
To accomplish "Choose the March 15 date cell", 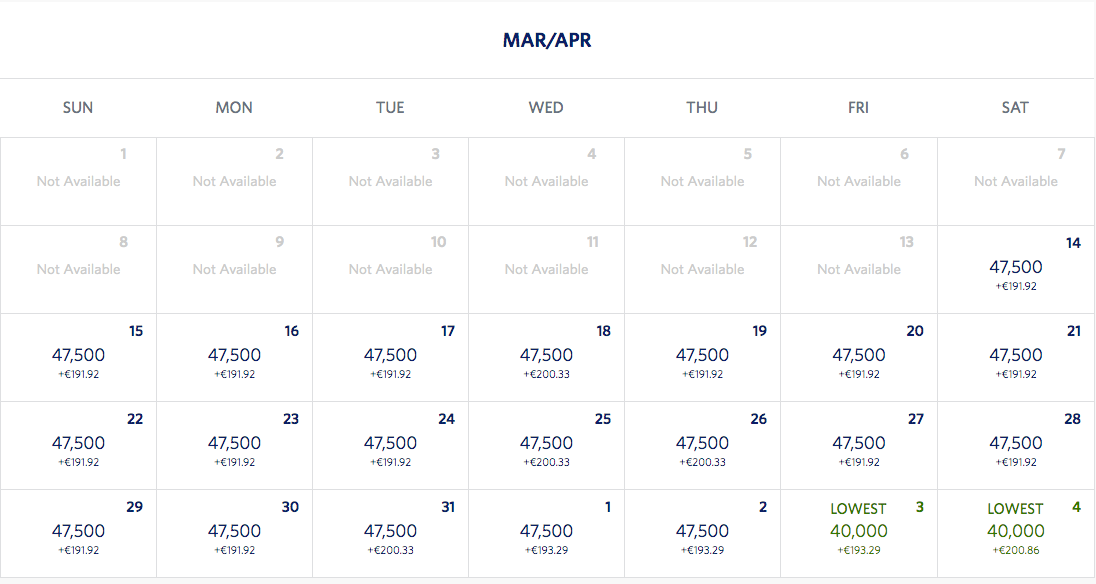I will [x=78, y=356].
